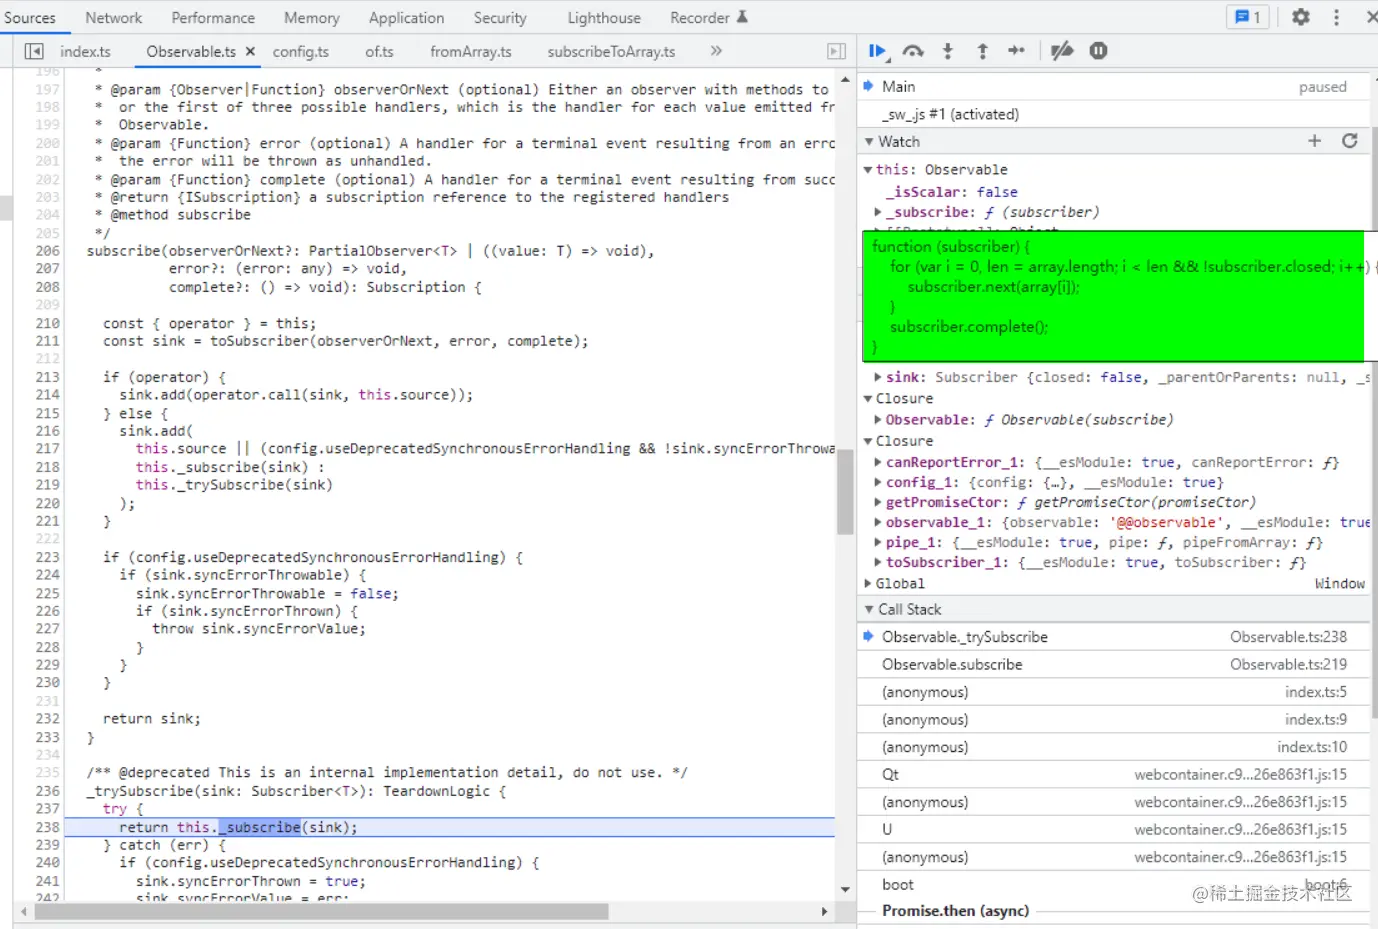The width and height of the screenshot is (1378, 929).
Task: Click the code editor vertical scrollbar thumb
Action: [x=845, y=492]
